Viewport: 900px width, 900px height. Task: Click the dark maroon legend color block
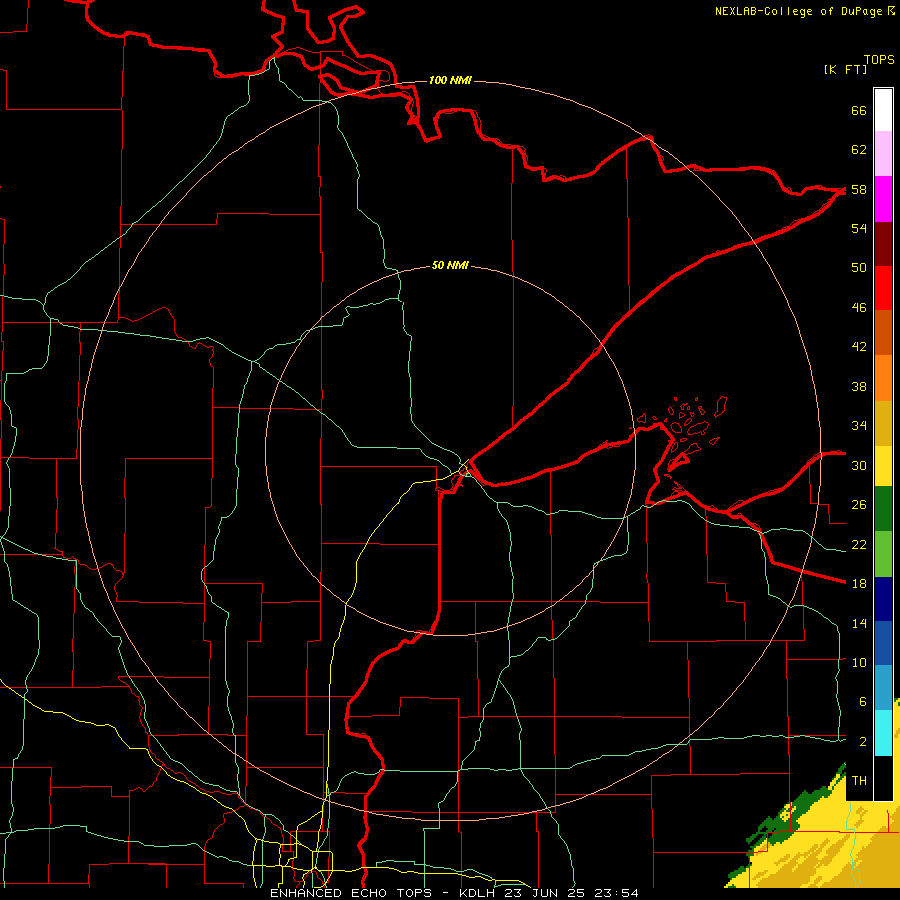tap(883, 244)
